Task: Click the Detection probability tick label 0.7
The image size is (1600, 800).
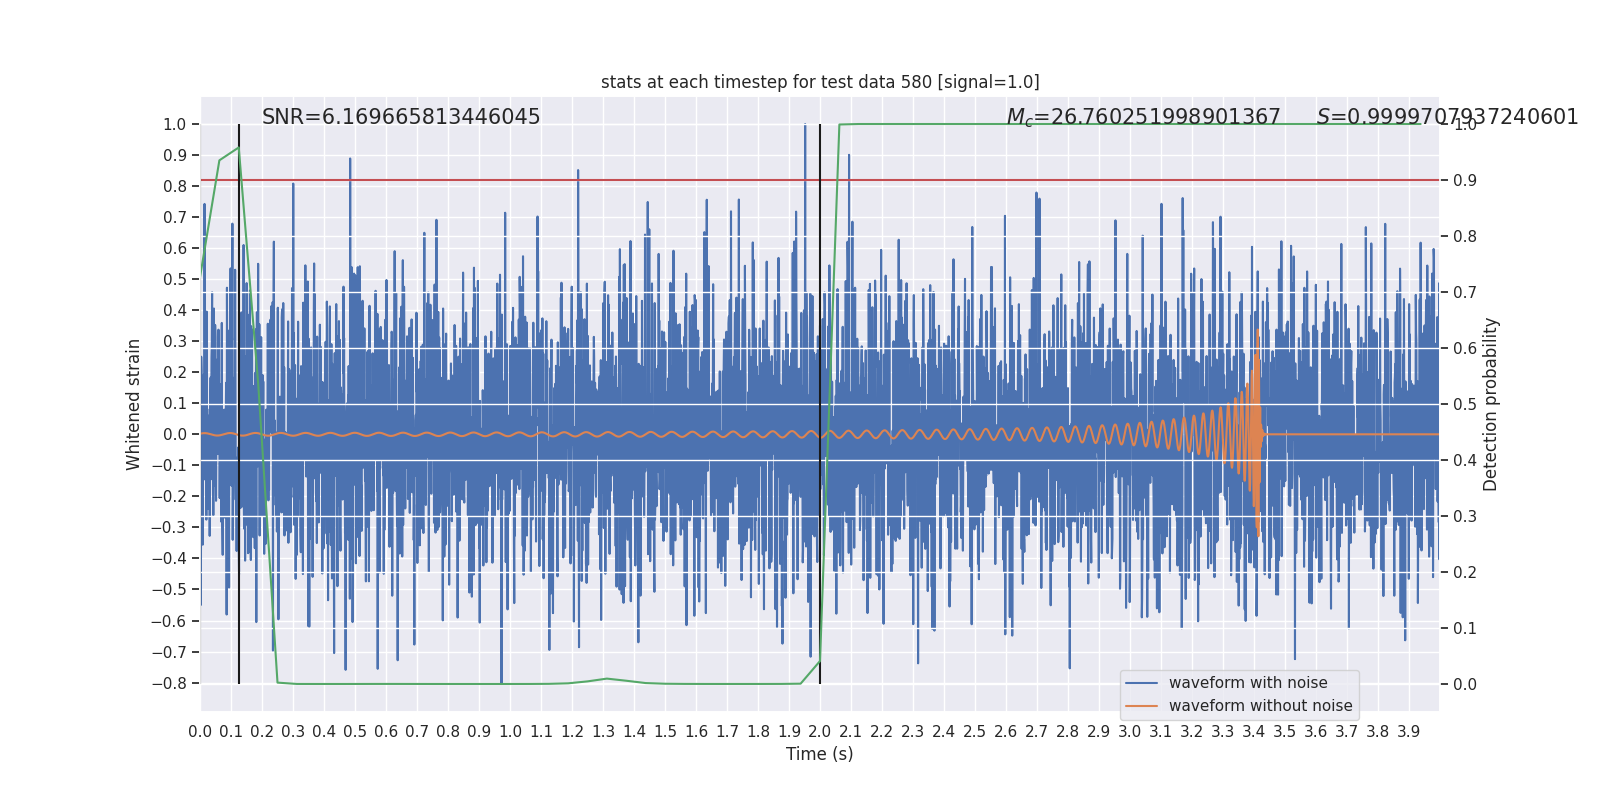Action: 1465,293
